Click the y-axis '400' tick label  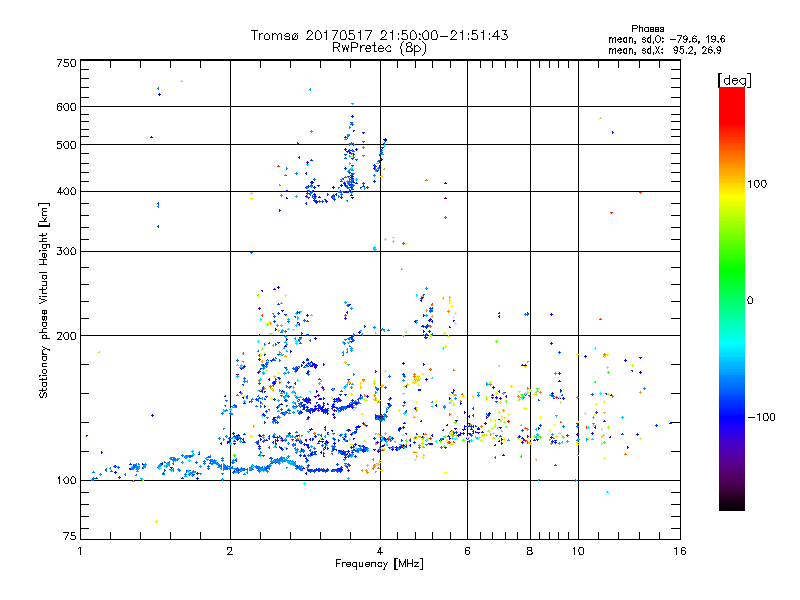pyautogui.click(x=66, y=192)
